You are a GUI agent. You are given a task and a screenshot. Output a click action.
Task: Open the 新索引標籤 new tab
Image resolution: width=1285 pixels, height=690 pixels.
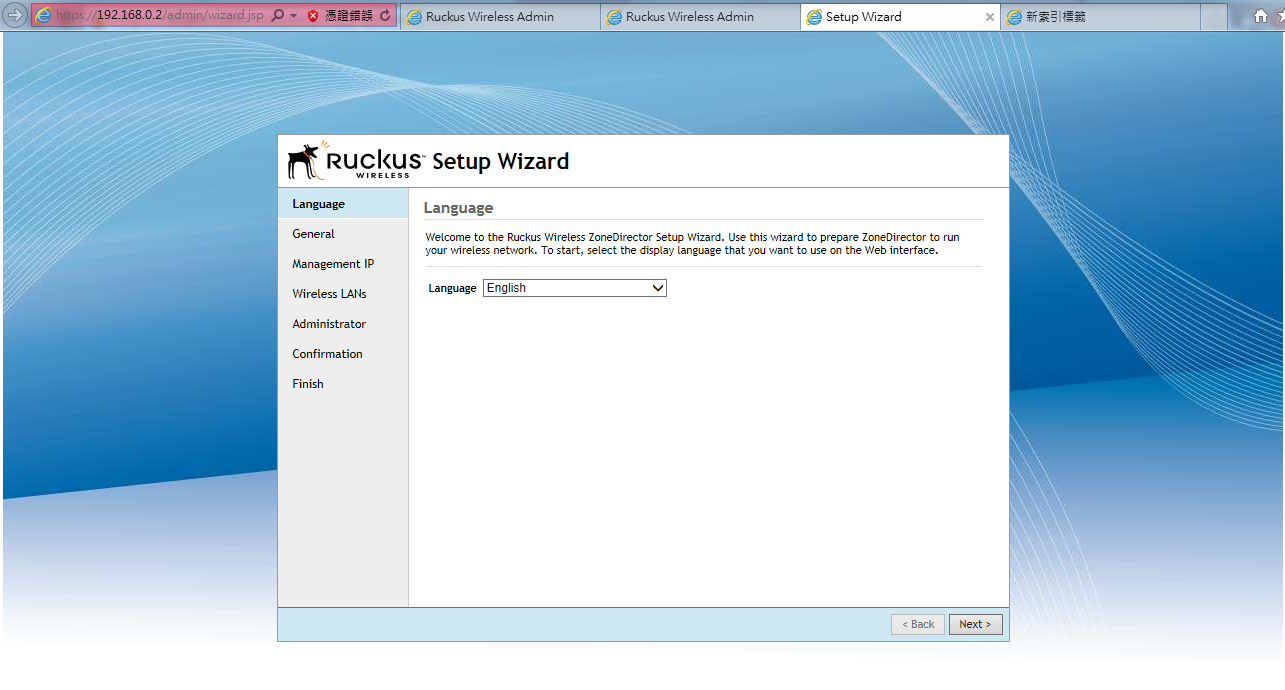click(1100, 17)
